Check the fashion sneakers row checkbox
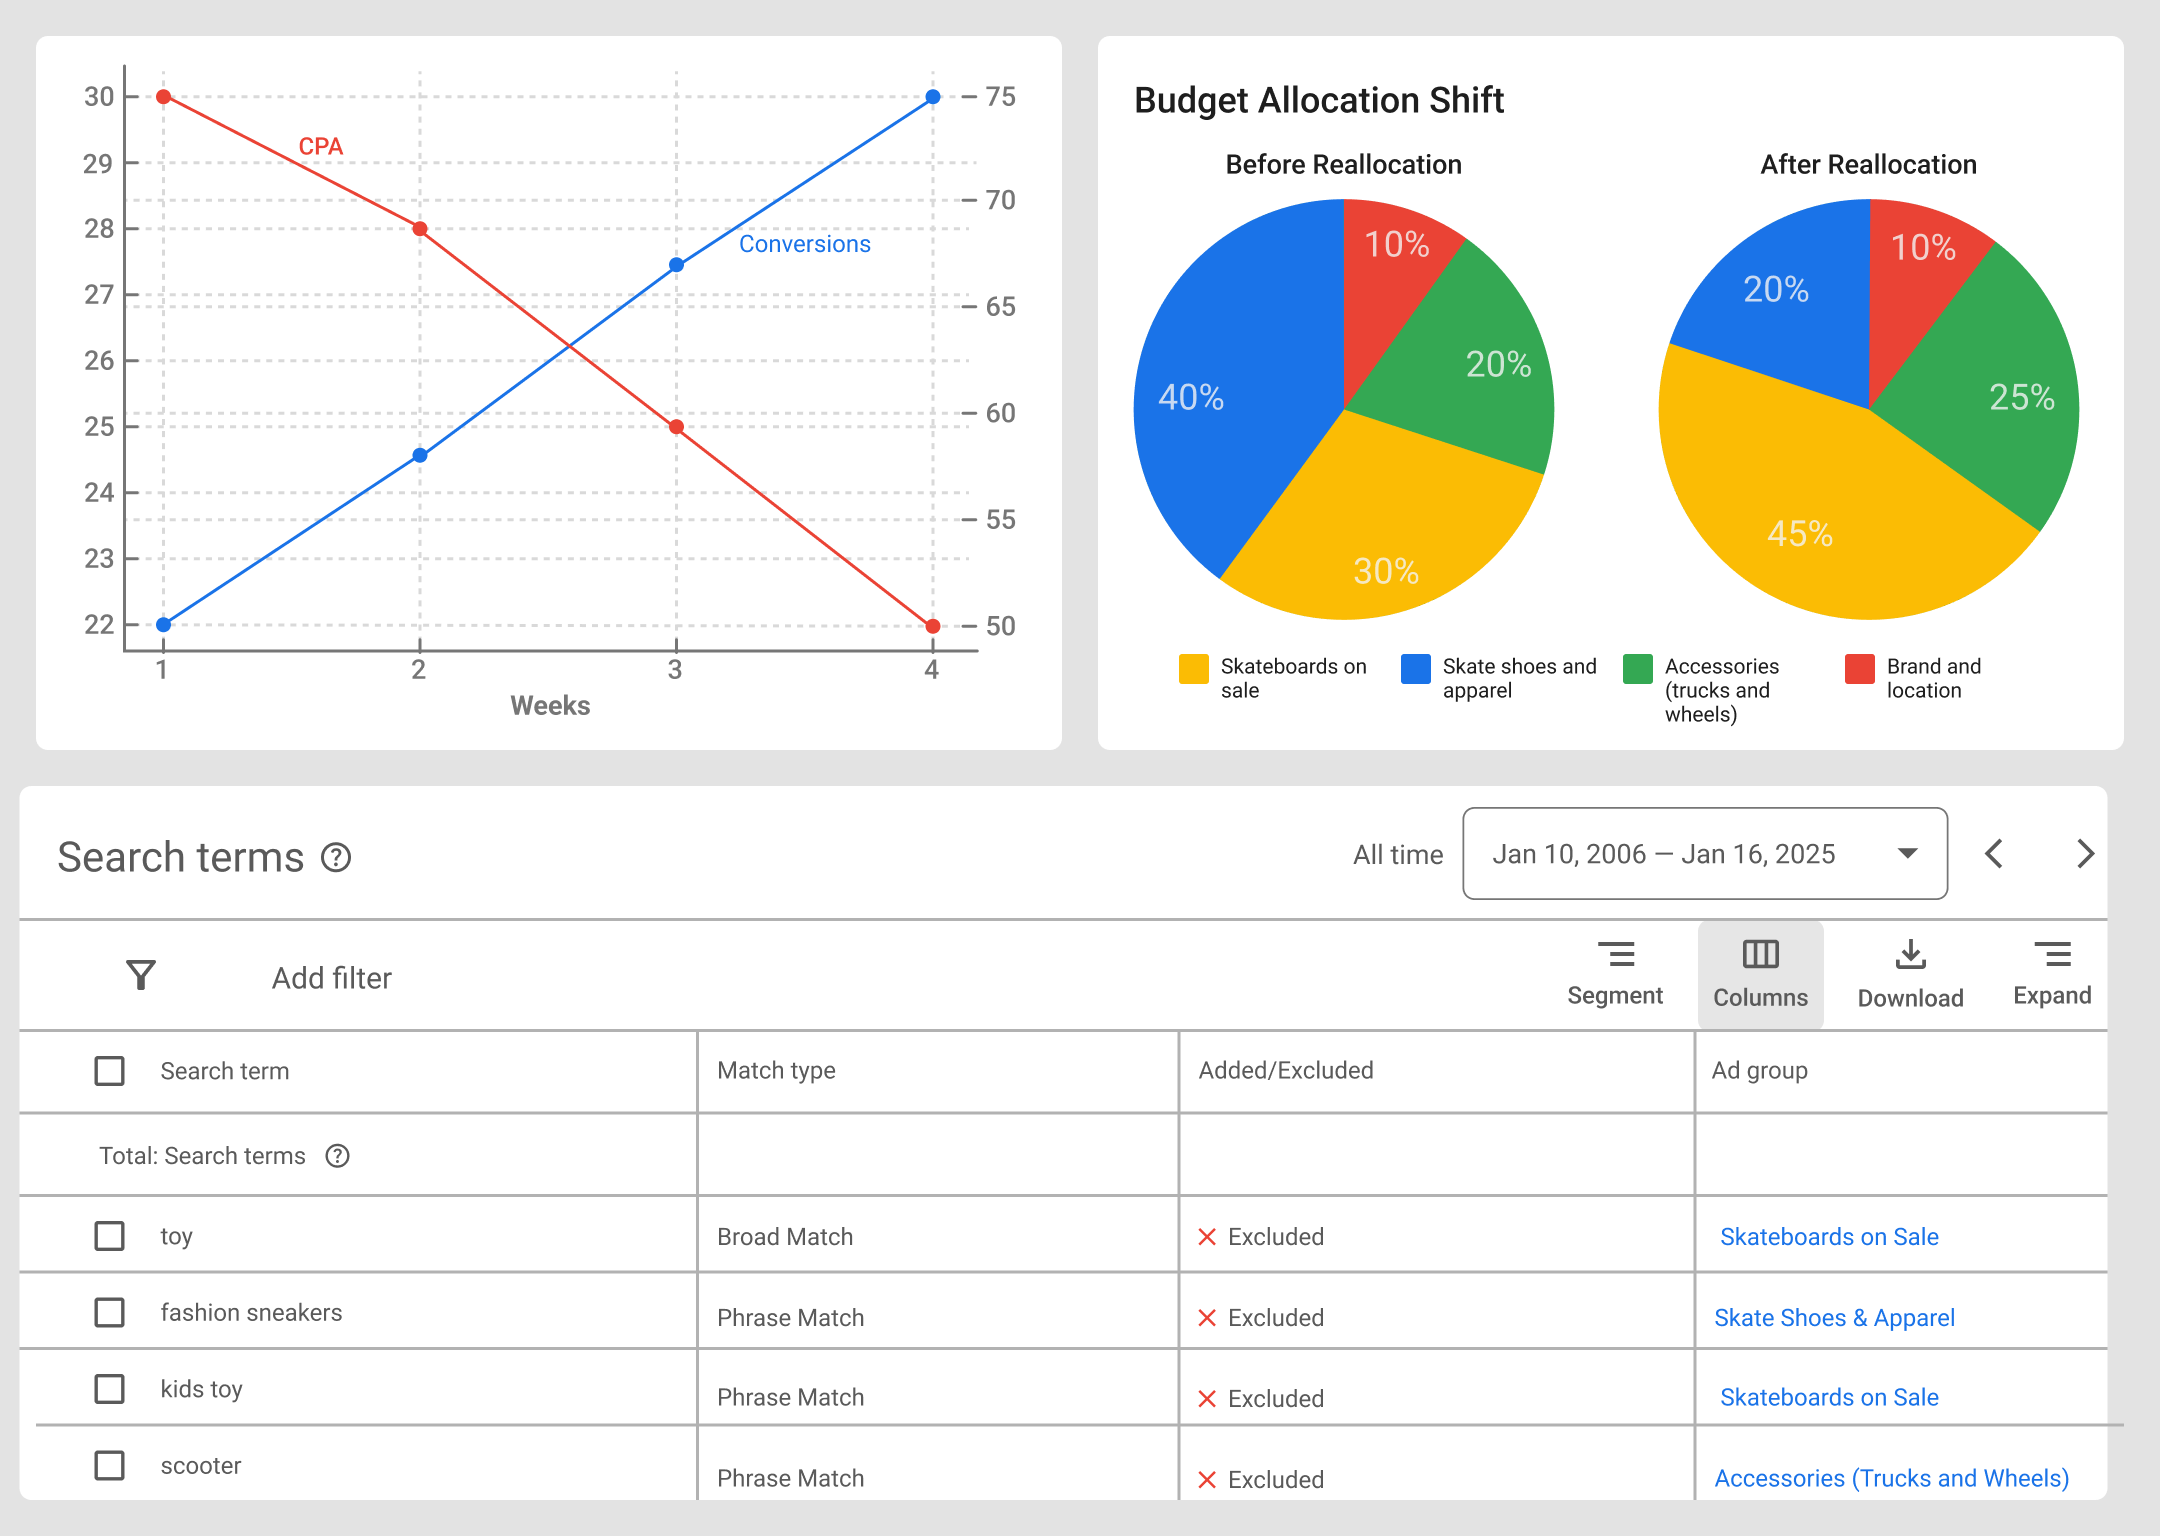The width and height of the screenshot is (2160, 1536). coord(108,1313)
